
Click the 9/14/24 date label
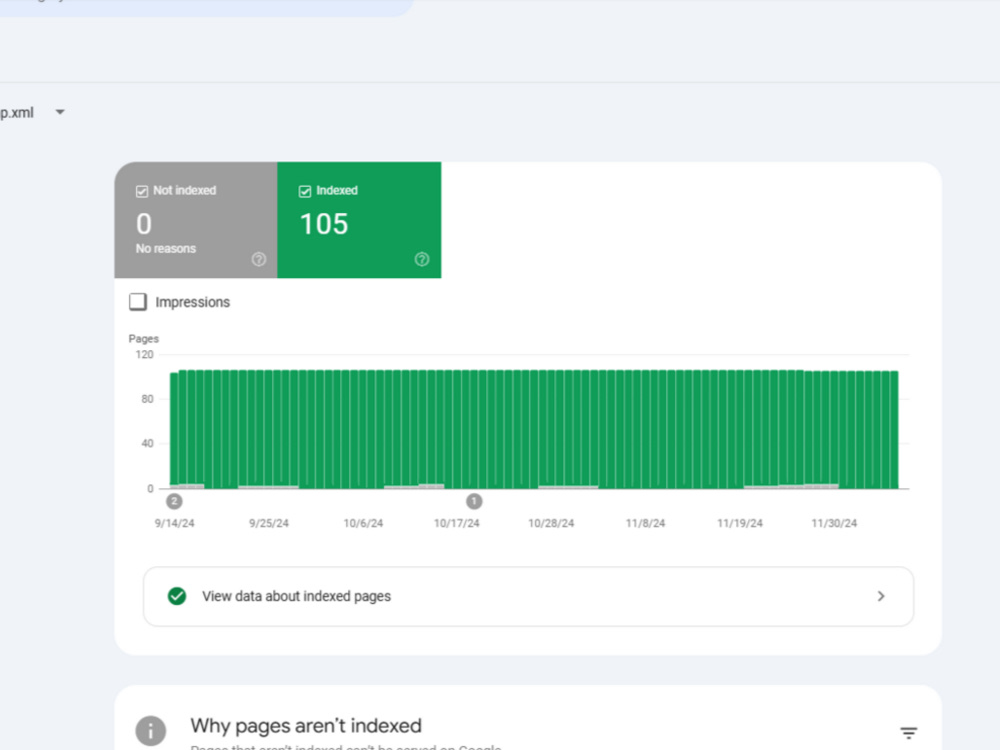(174, 523)
